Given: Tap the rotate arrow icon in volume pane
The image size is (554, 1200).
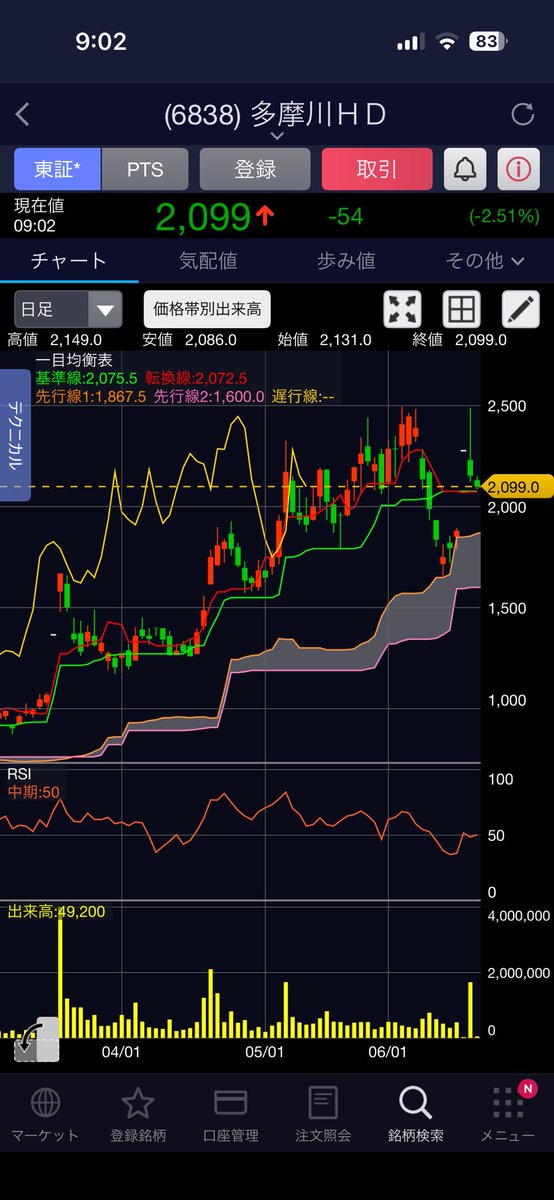Looking at the screenshot, I should [x=36, y=1040].
